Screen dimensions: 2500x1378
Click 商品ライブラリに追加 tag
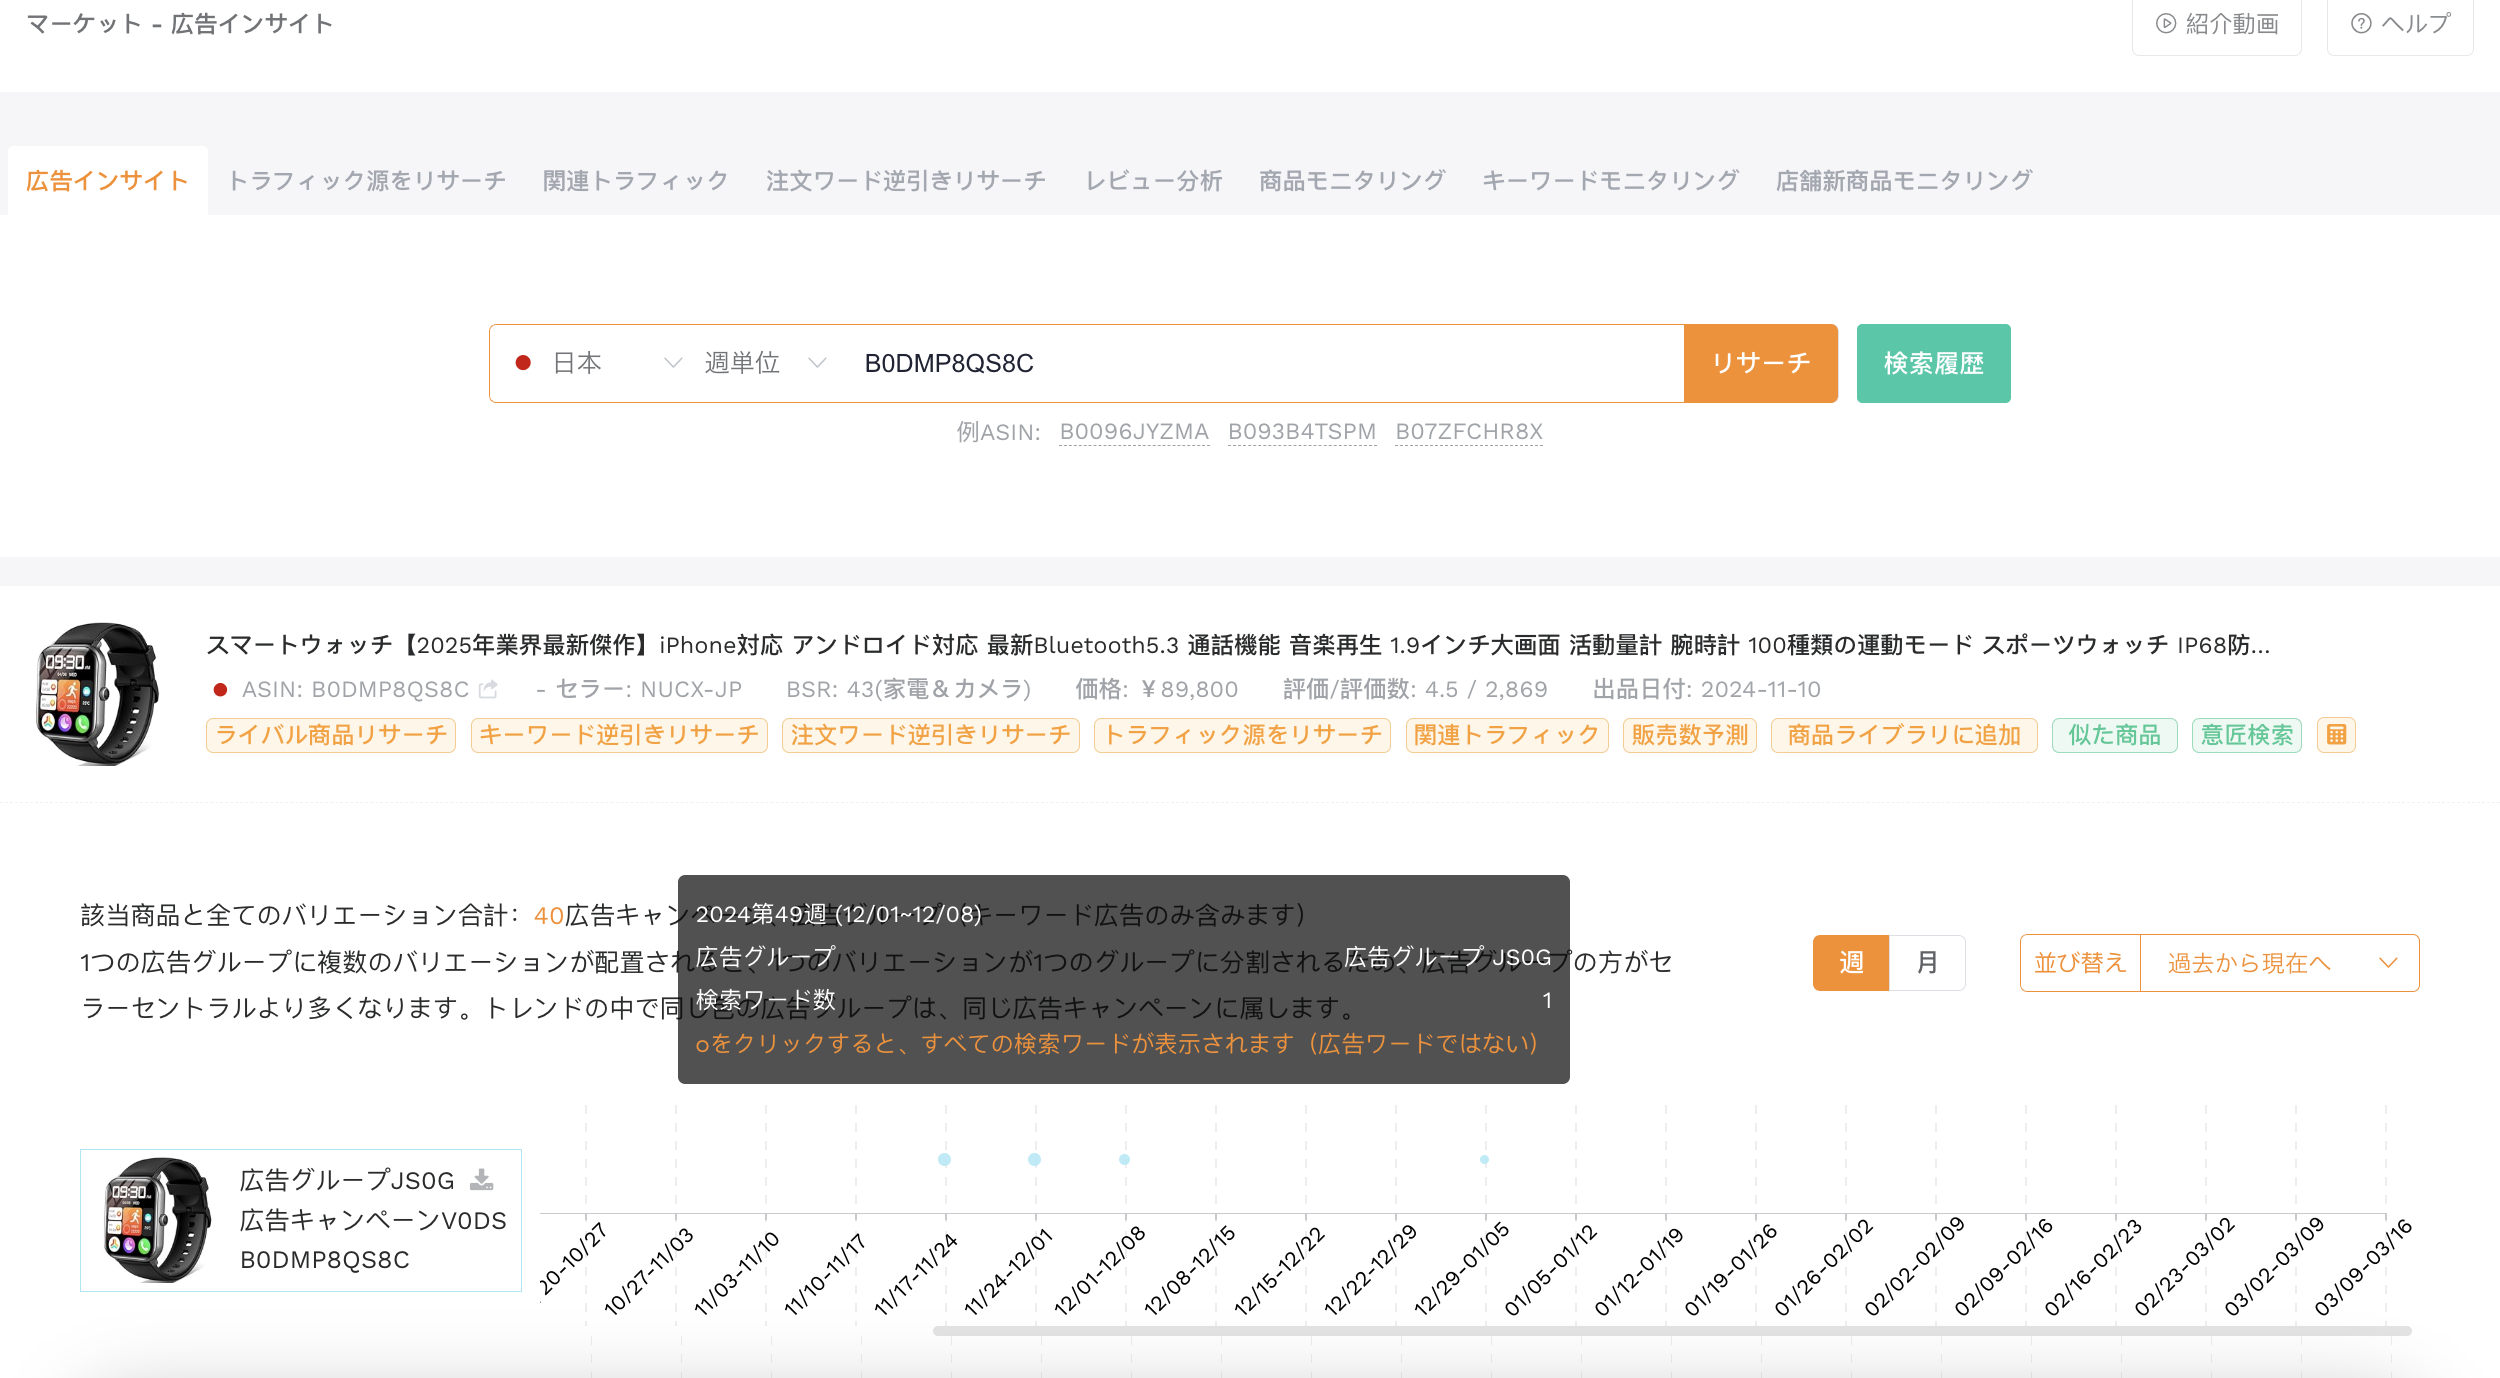[1904, 735]
